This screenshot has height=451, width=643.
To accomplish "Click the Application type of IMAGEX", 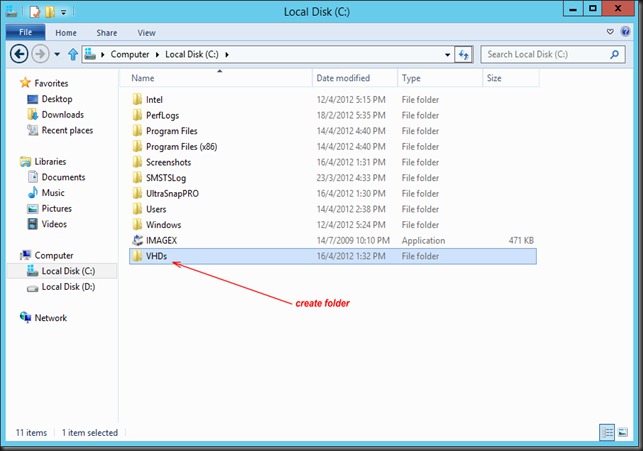I will click(423, 241).
